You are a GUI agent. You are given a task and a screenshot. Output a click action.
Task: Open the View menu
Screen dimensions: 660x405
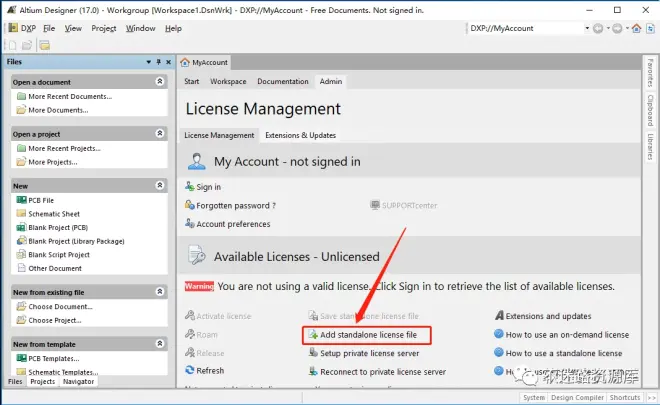tap(73, 28)
